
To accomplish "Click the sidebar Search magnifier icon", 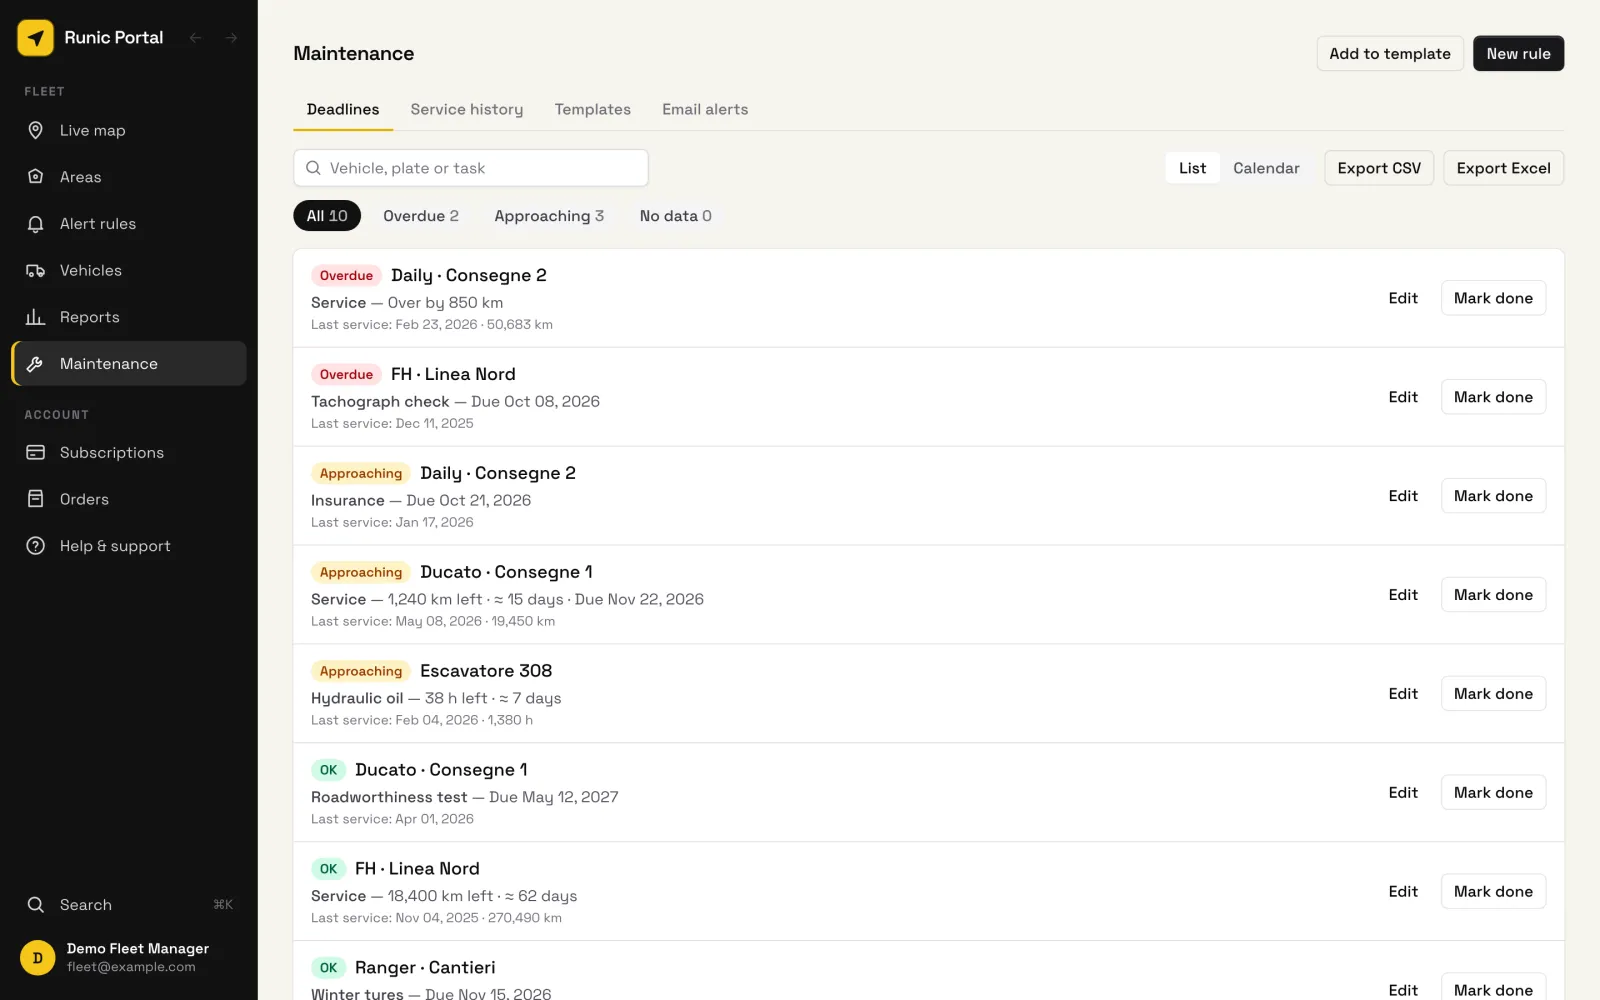I will [35, 905].
